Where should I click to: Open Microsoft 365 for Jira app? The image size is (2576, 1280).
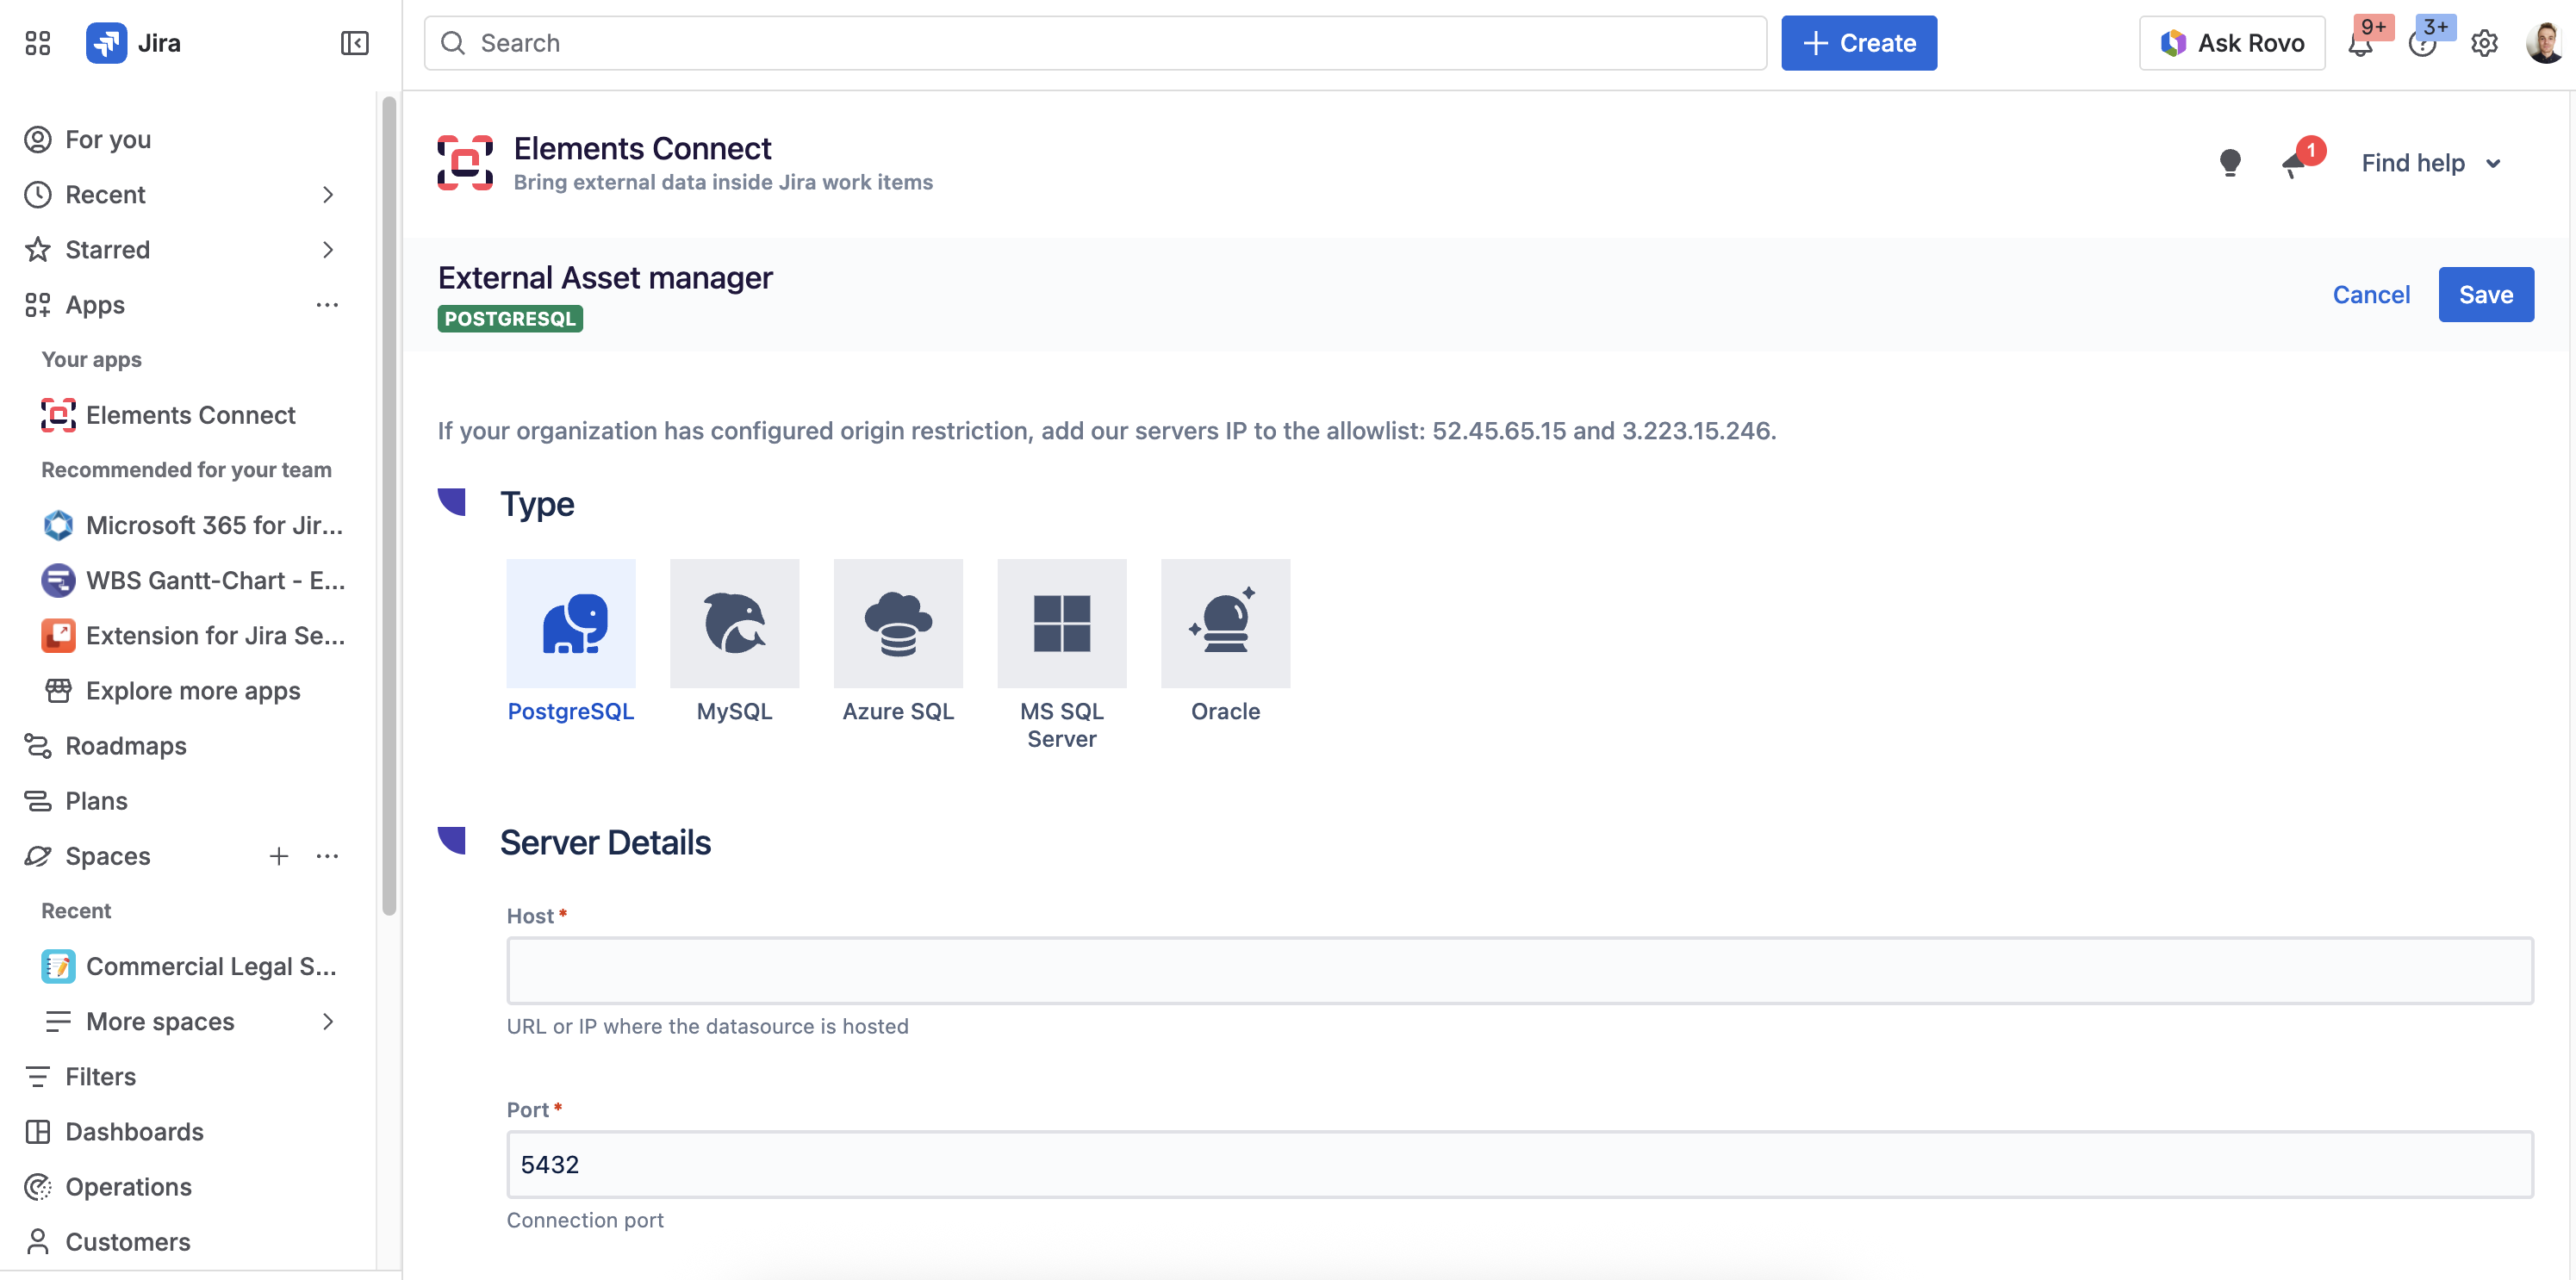coord(193,525)
